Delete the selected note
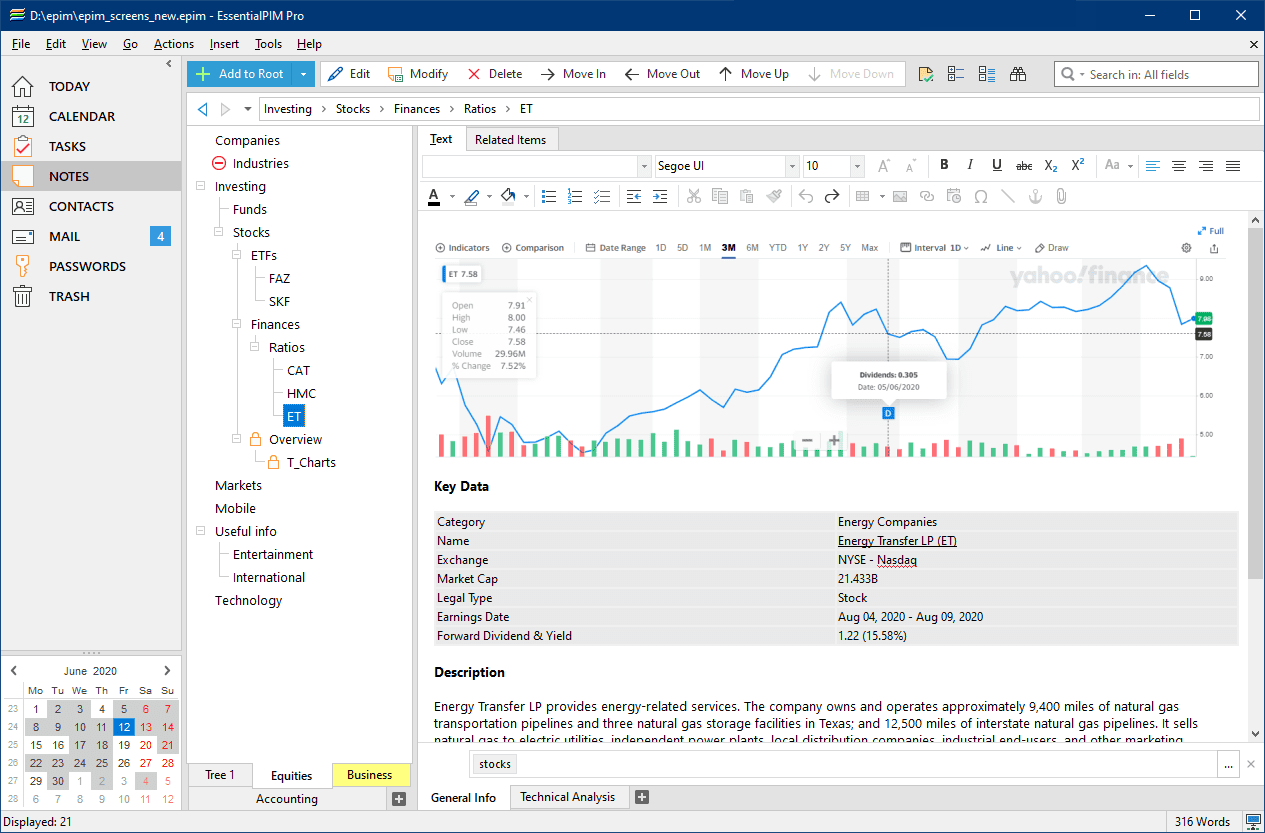Image resolution: width=1265 pixels, height=833 pixels. point(494,74)
